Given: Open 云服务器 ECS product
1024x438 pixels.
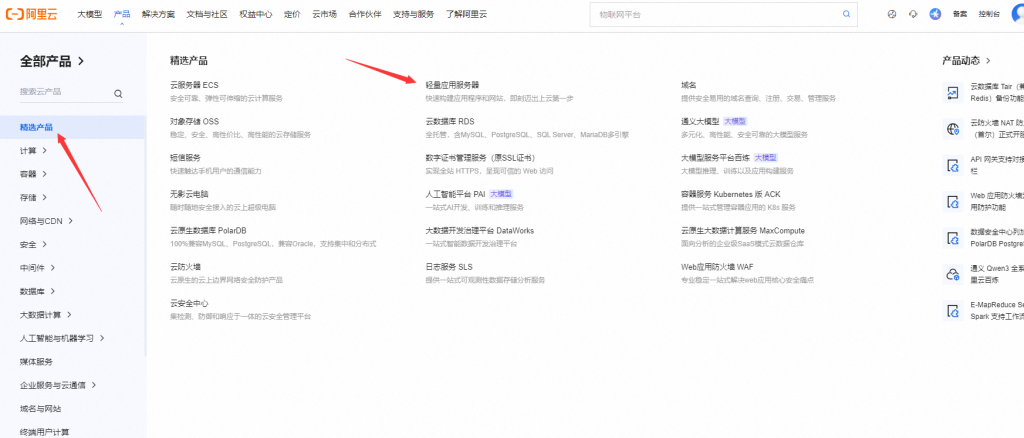Looking at the screenshot, I should tap(194, 85).
